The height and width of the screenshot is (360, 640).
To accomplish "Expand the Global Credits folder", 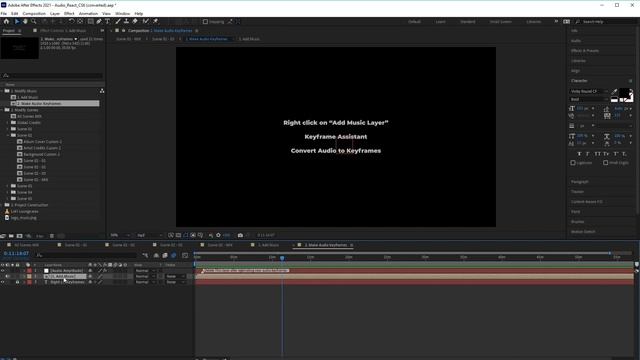I will (x=7, y=122).
